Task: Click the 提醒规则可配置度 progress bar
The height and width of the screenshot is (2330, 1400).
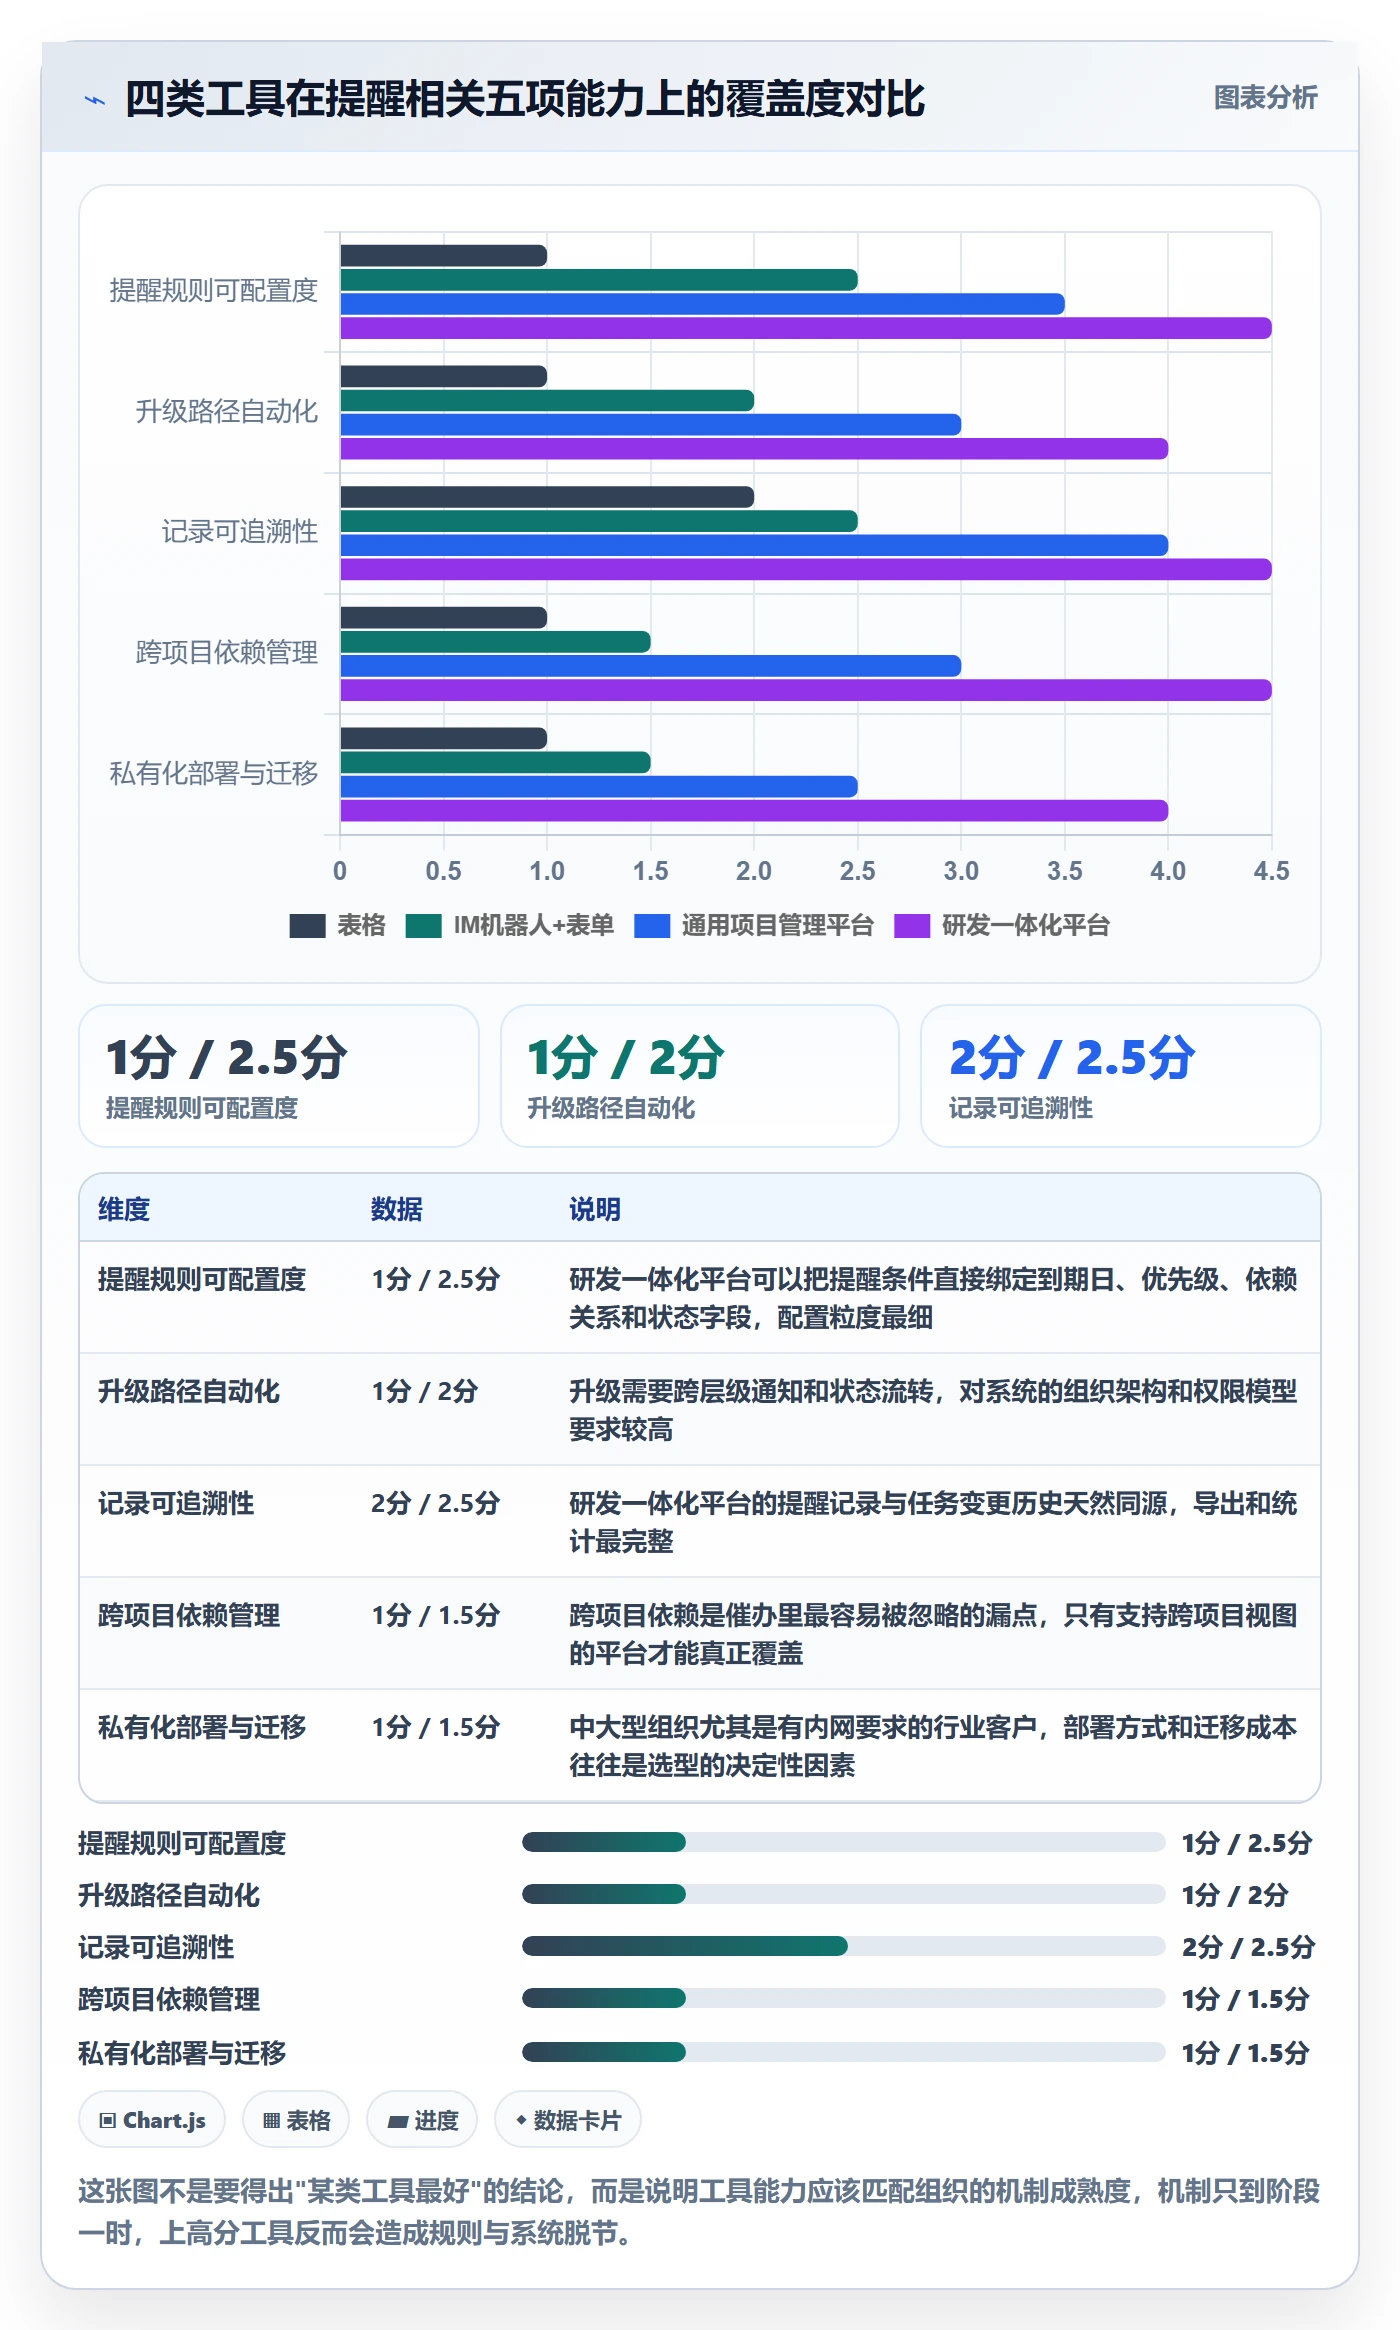Action: click(x=844, y=1842)
